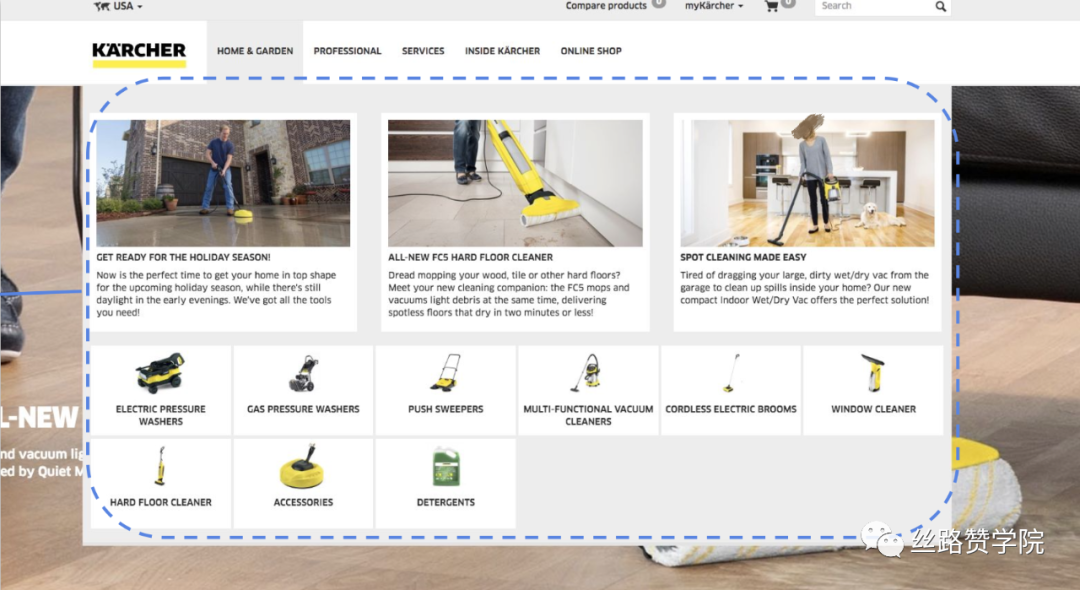
Task: Switch to the Online Shop menu item
Action: coord(591,51)
